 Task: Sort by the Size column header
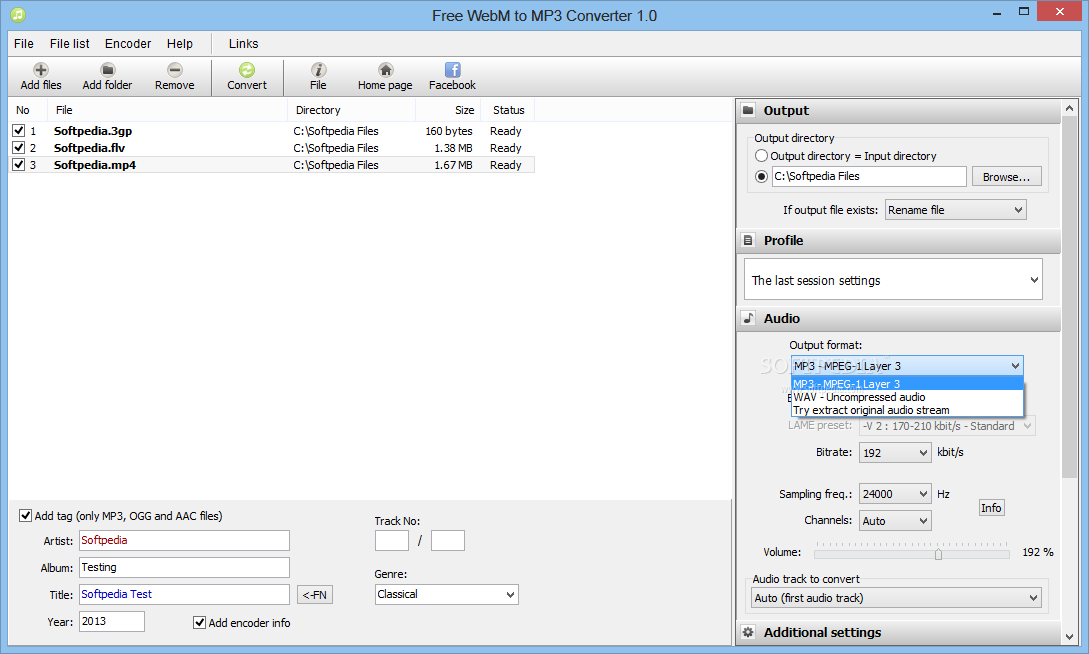tap(448, 110)
